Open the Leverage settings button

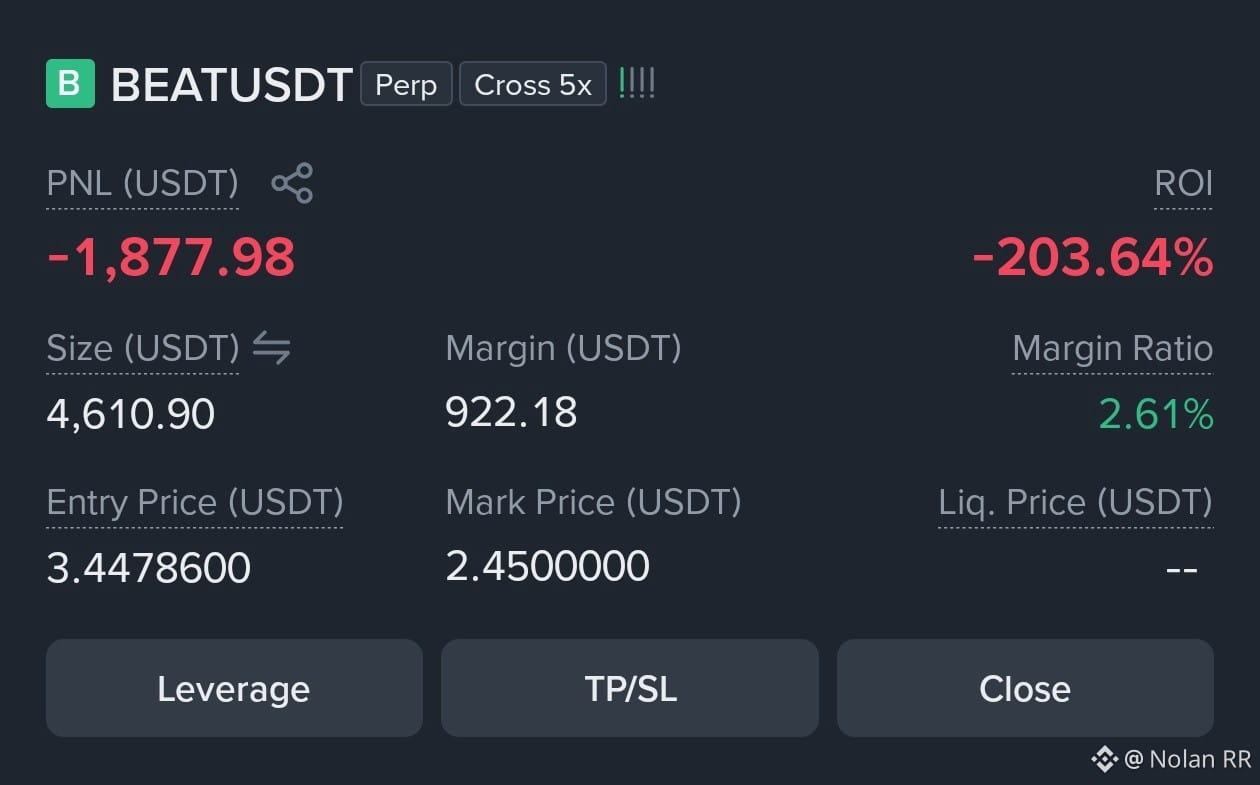pyautogui.click(x=234, y=688)
